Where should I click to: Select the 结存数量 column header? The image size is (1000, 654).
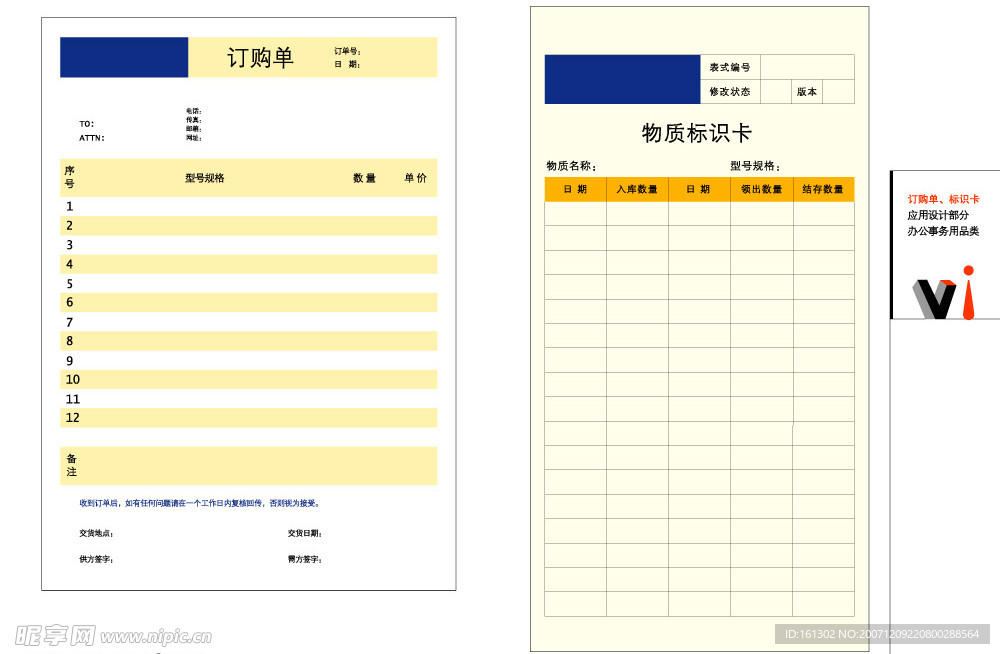point(823,190)
